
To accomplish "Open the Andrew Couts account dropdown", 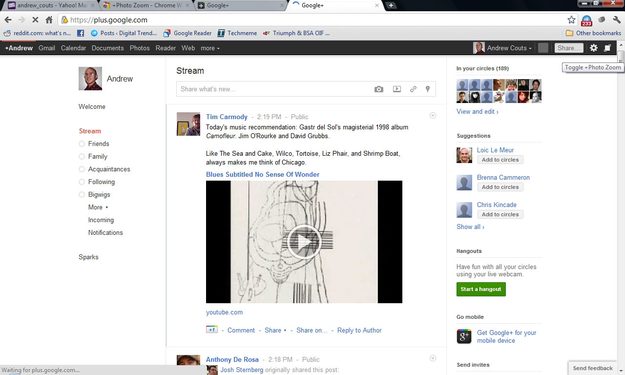I will [x=509, y=48].
